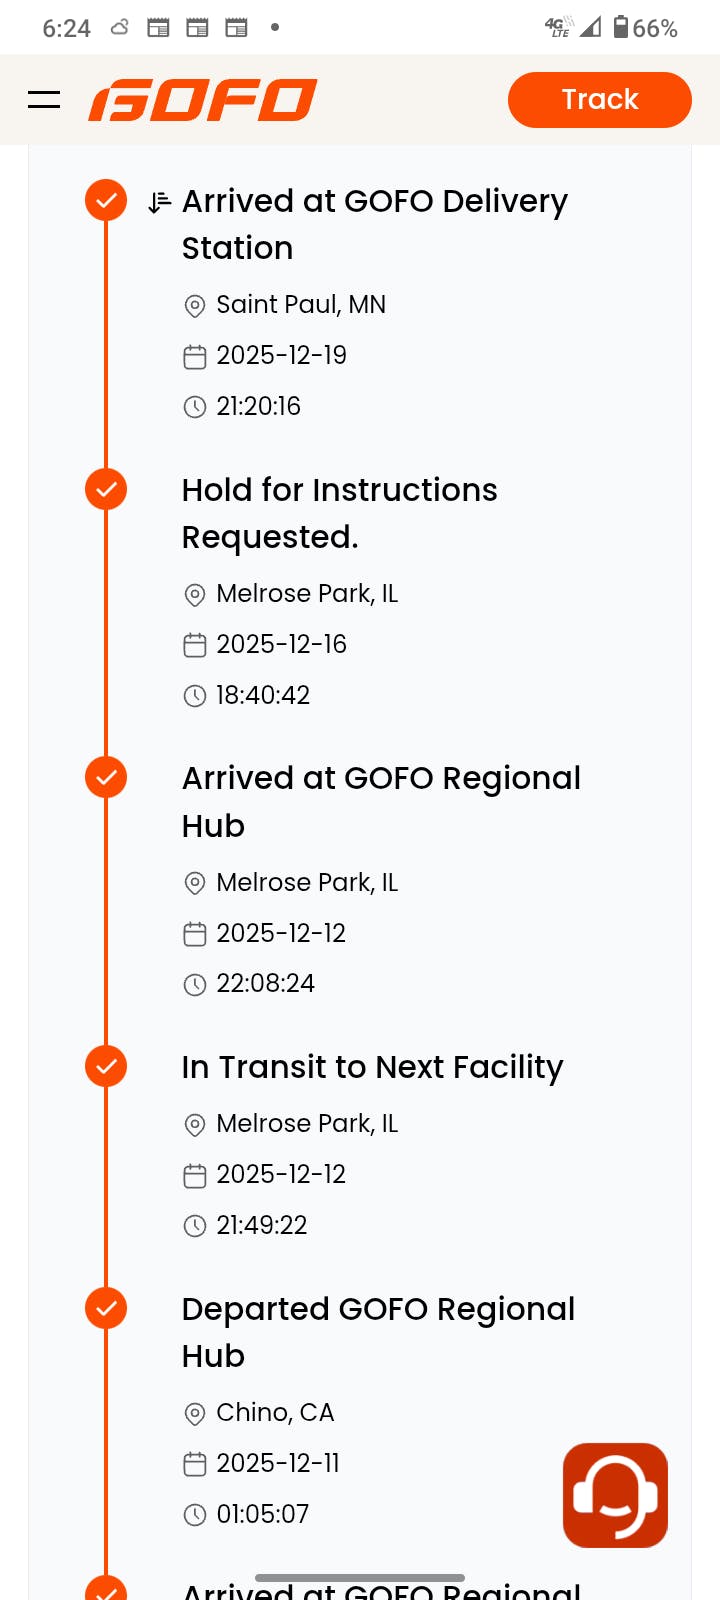Screen dimensions: 720x1600
Task: Toggle the tracking sort order icon
Action: (x=159, y=203)
